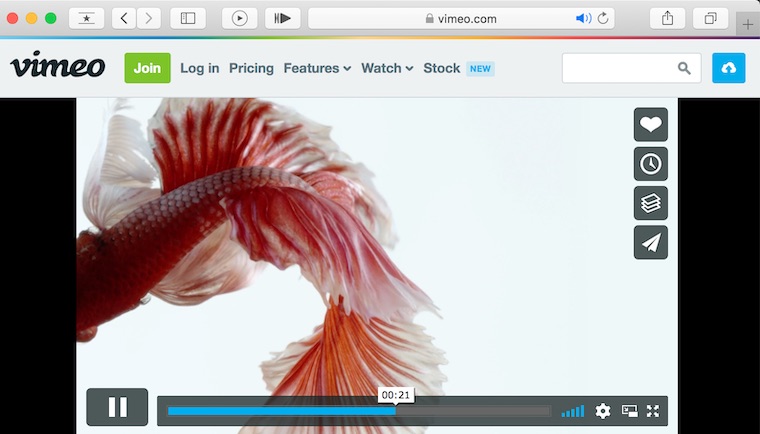
Task: Click the 00:21 timestamp tooltip
Action: click(x=396, y=395)
